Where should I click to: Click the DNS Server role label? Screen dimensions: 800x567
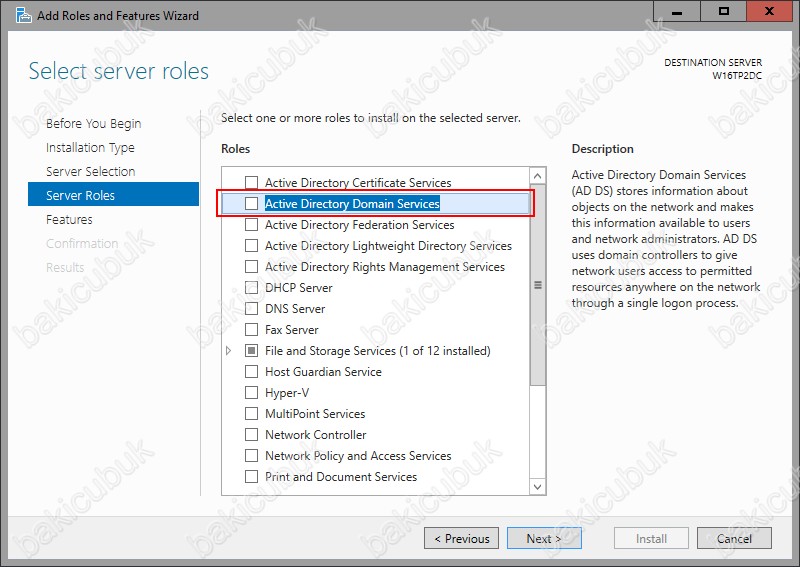coord(295,309)
